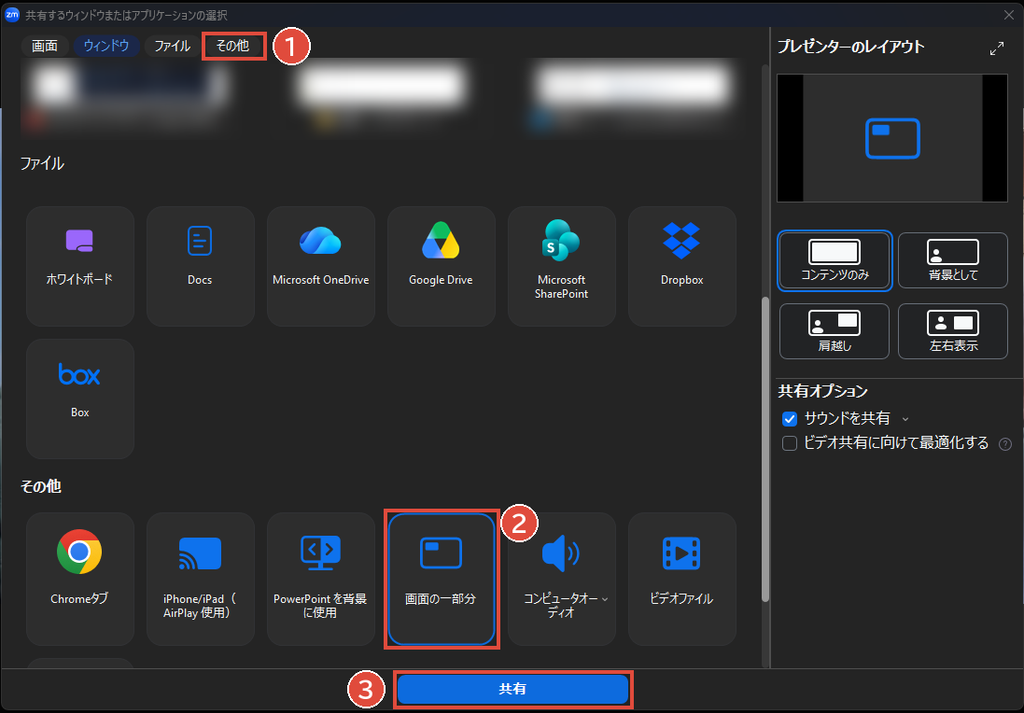Select the middle blurred window thumbnail
The width and height of the screenshot is (1024, 713).
coord(381,98)
